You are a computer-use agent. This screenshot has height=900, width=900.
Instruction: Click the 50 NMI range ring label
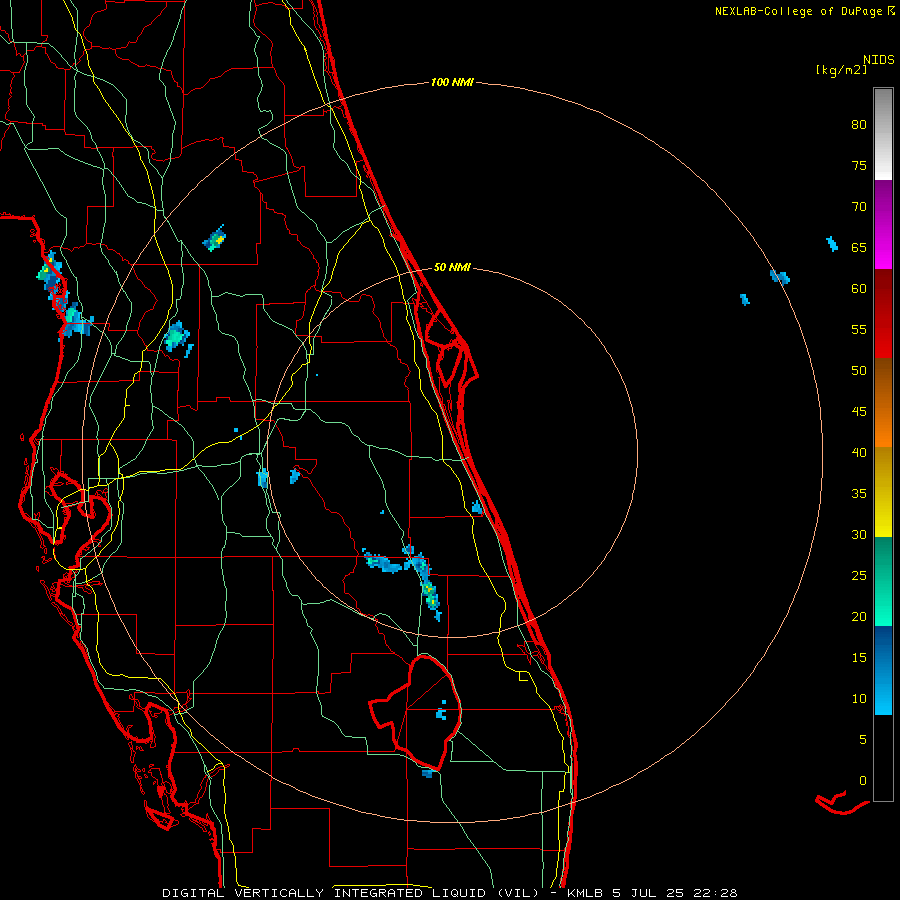click(x=452, y=267)
